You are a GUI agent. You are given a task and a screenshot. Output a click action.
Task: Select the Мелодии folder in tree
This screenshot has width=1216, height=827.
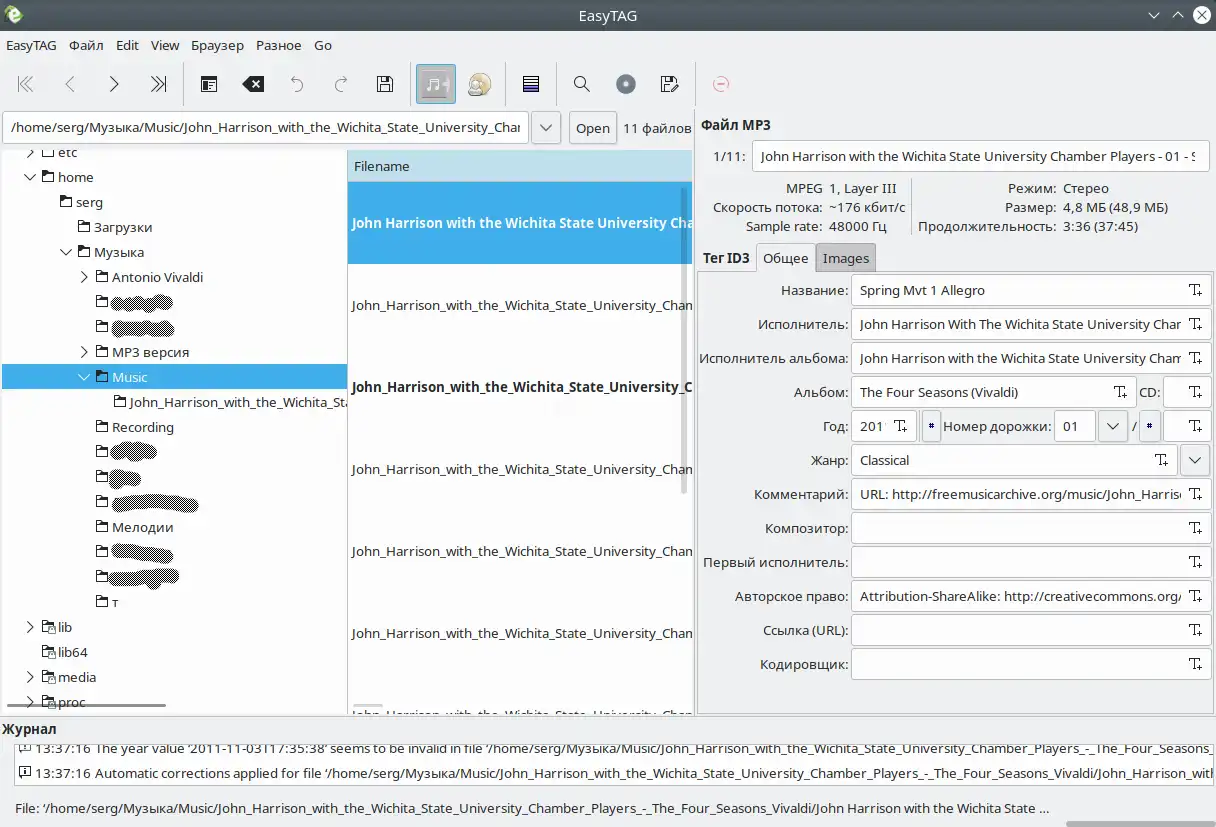pyautogui.click(x=142, y=527)
